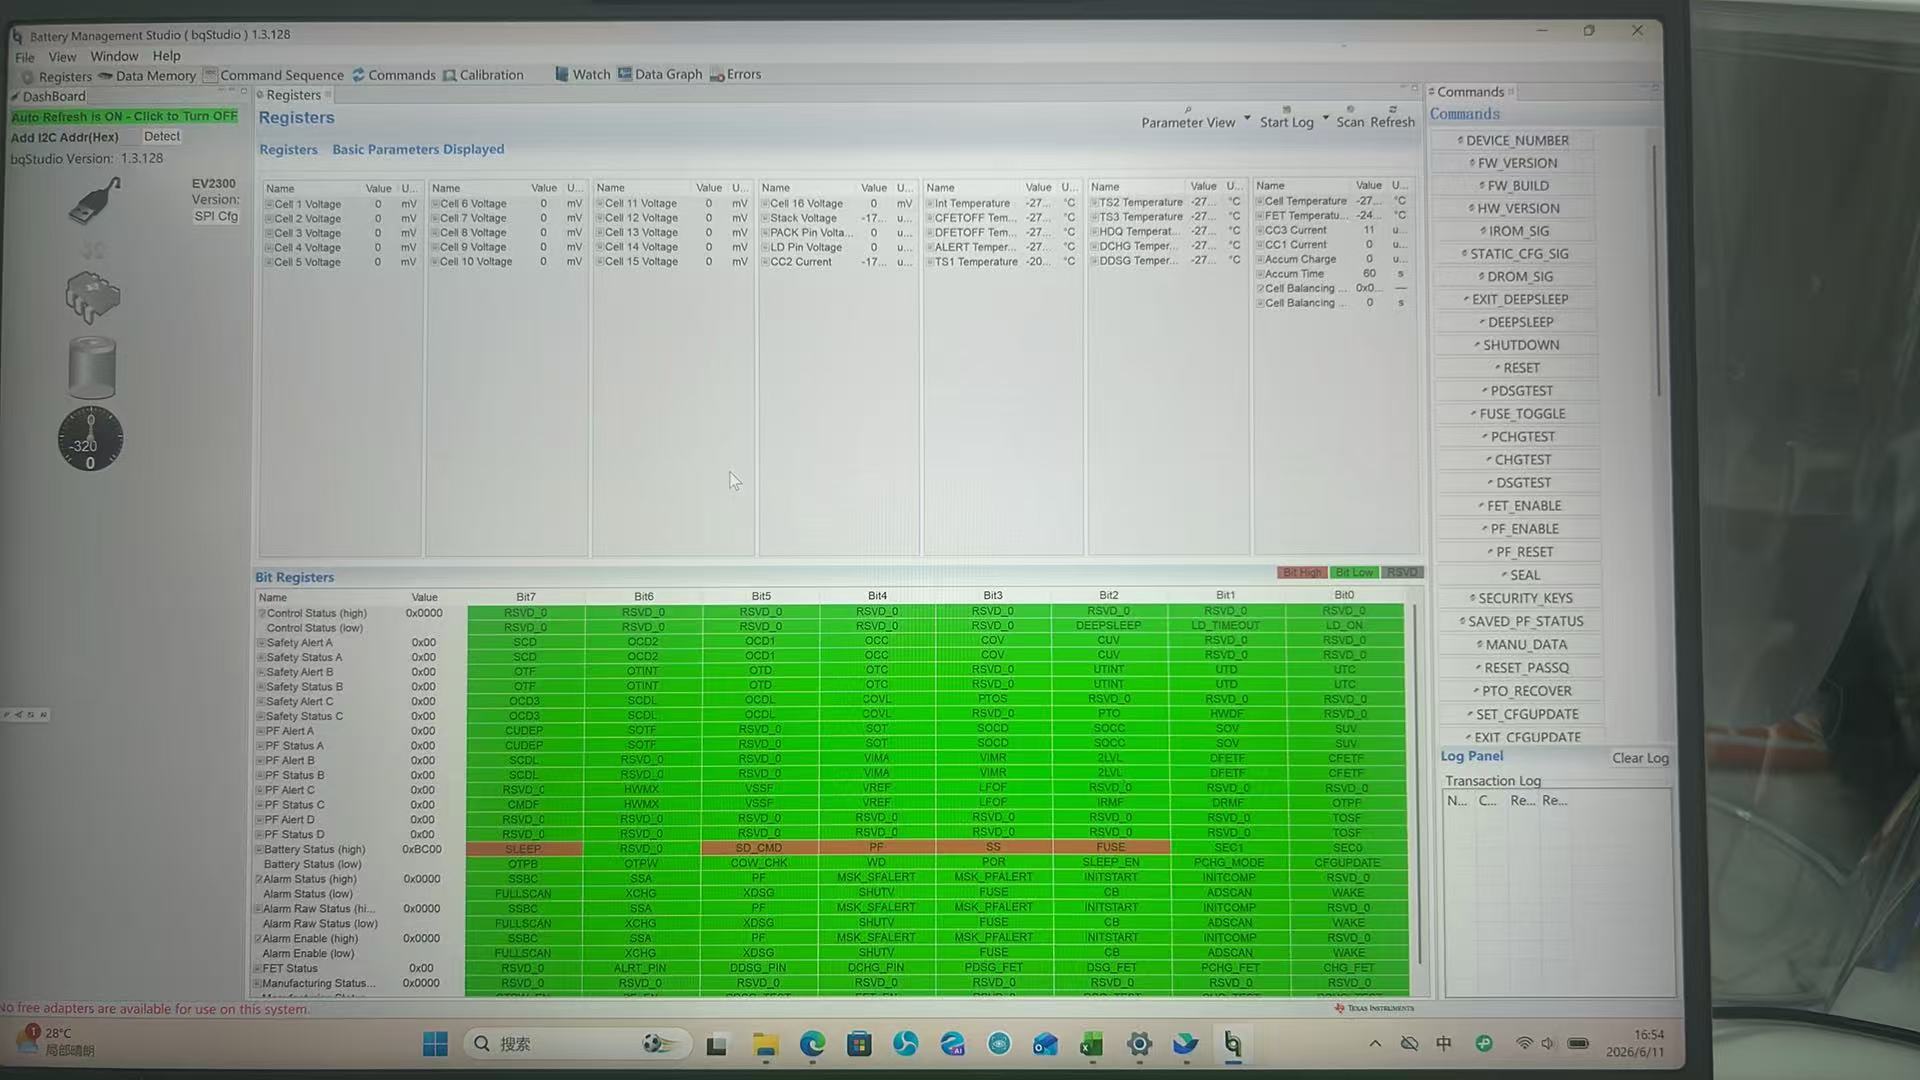The height and width of the screenshot is (1080, 1920).
Task: Open the bqStudio taskbar icon
Action: 1233,1045
